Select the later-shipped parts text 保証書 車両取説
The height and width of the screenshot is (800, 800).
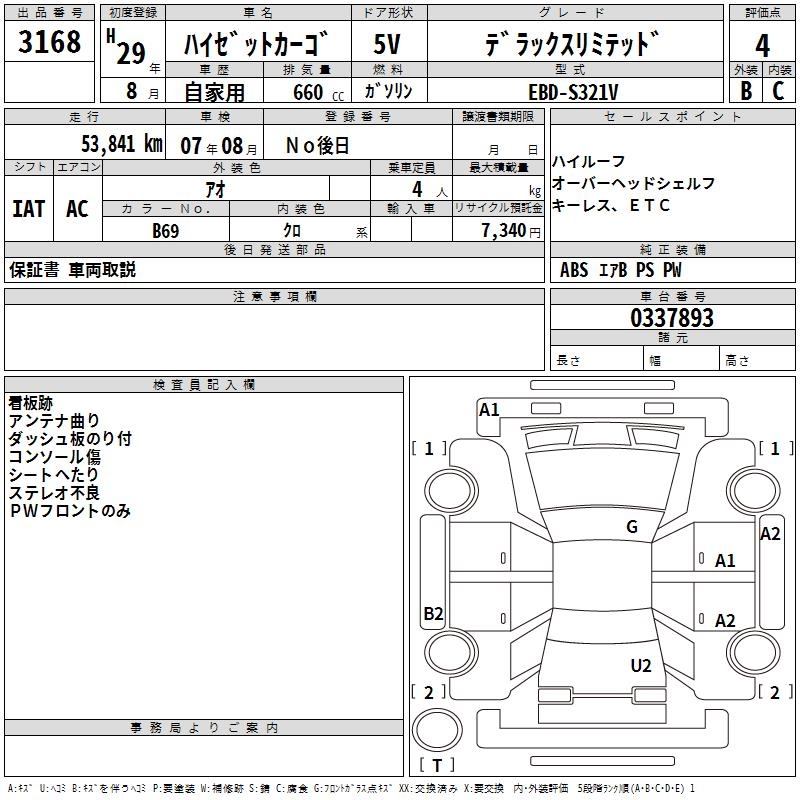(x=72, y=270)
